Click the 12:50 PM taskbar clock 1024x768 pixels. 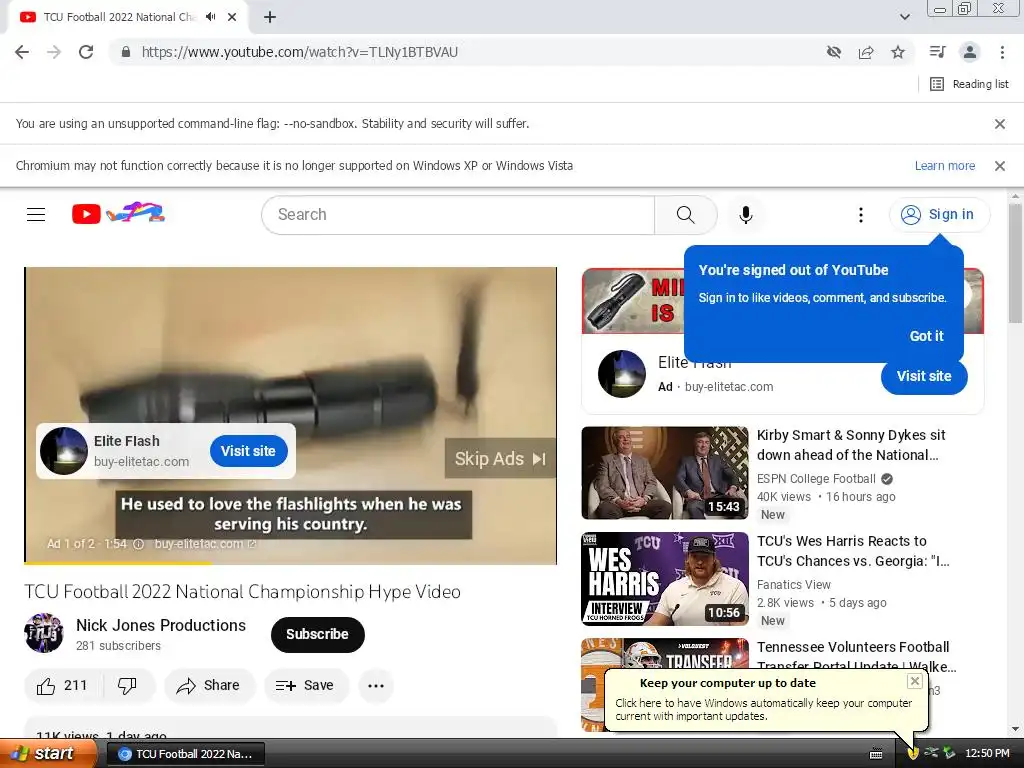click(987, 754)
